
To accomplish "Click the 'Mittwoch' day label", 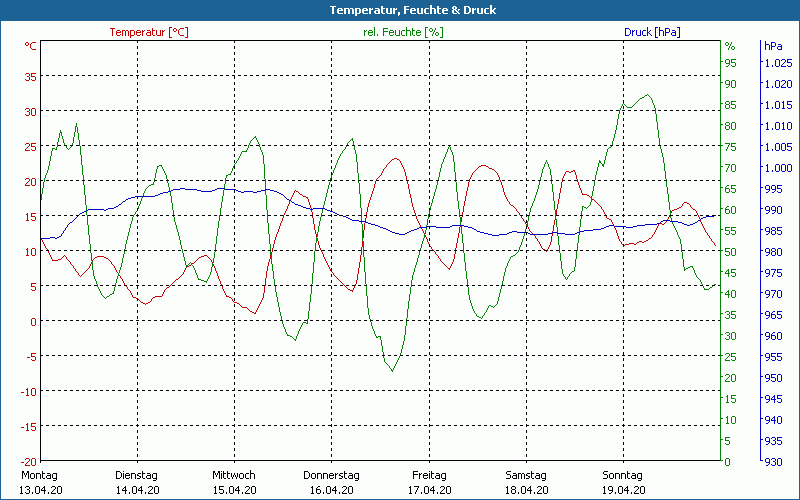I will (234, 475).
